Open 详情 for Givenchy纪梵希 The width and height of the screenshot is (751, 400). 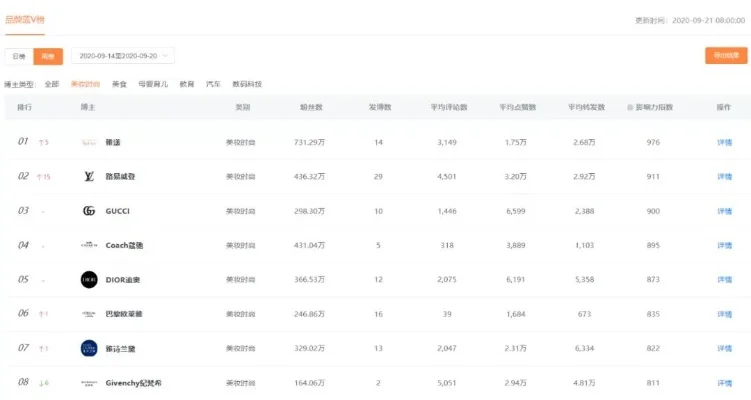click(x=724, y=383)
